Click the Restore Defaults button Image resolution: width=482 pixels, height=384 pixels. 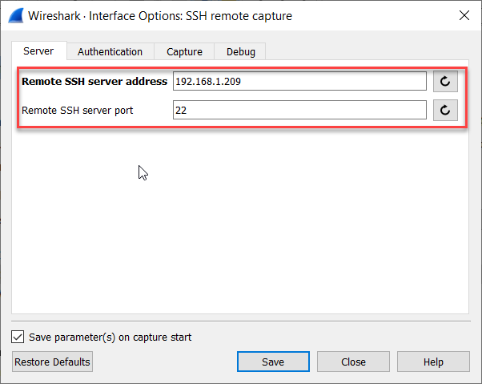pos(52,362)
